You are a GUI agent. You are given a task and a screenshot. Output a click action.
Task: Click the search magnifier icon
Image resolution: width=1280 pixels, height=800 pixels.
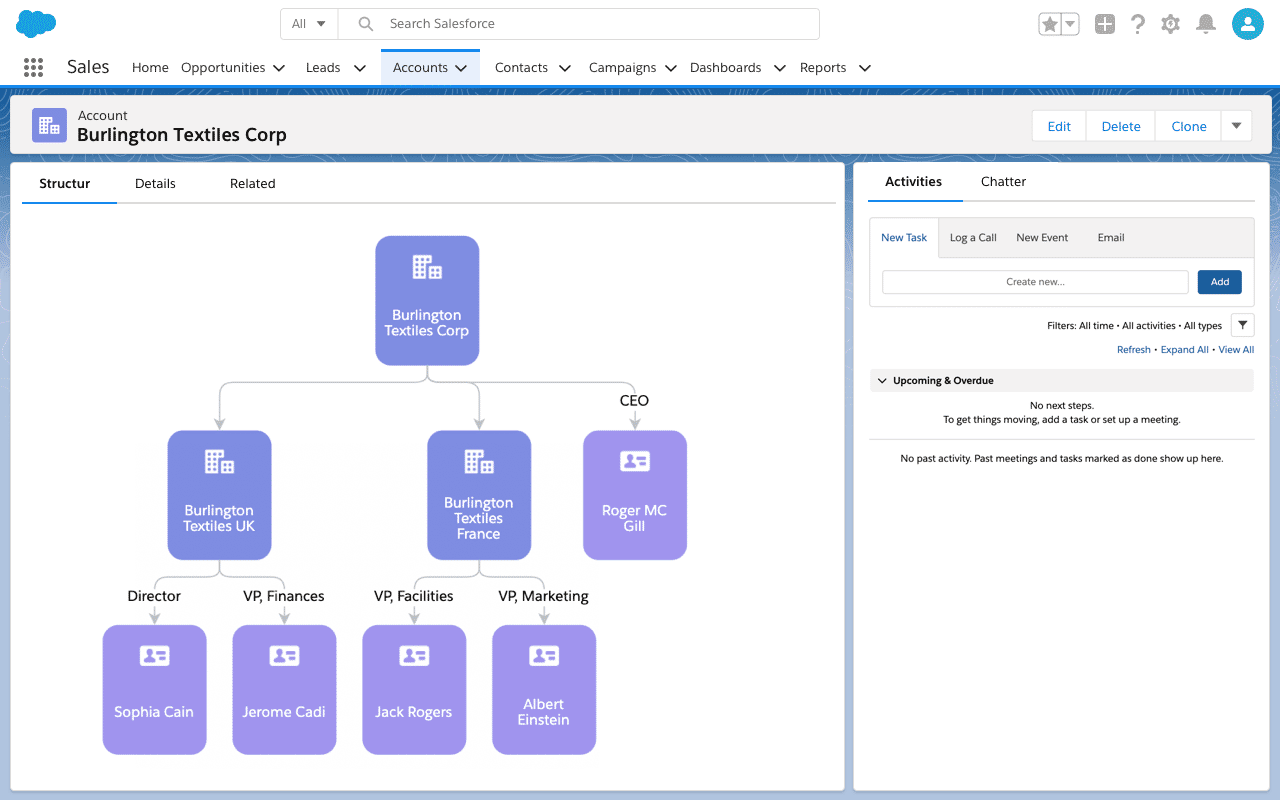[x=366, y=24]
